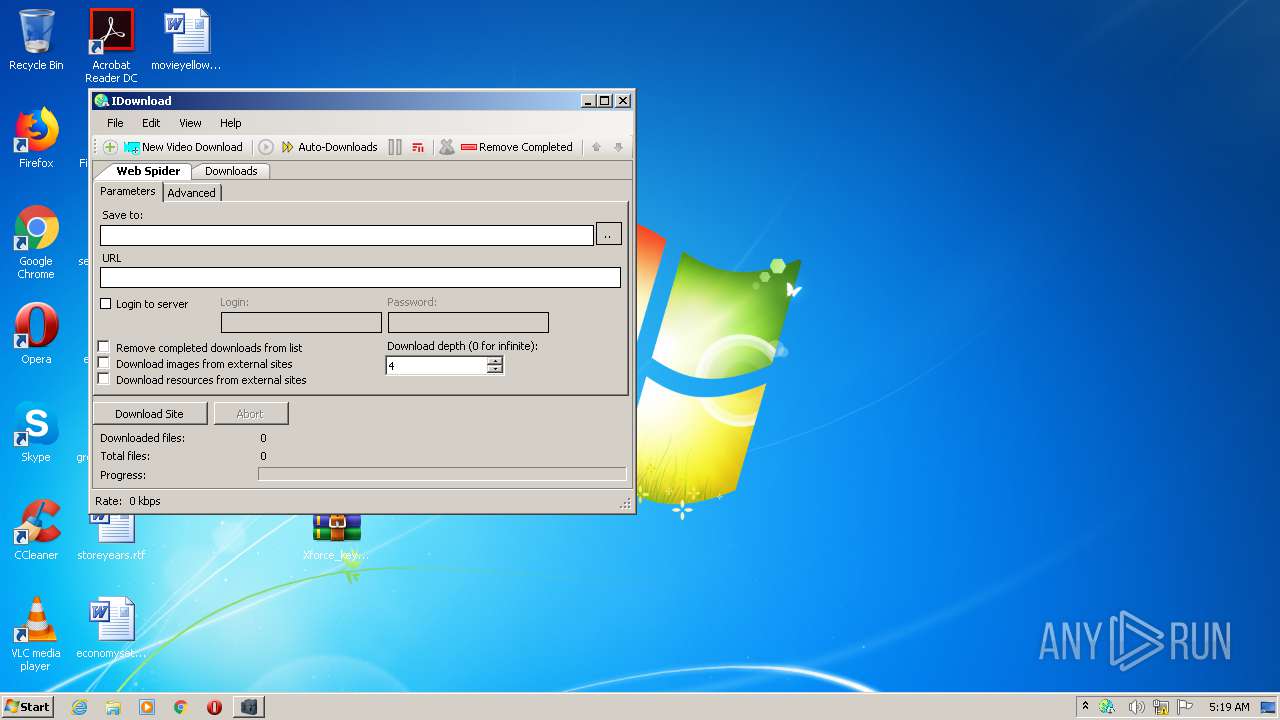Click the Password text field
Image resolution: width=1280 pixels, height=720 pixels.
(x=468, y=322)
